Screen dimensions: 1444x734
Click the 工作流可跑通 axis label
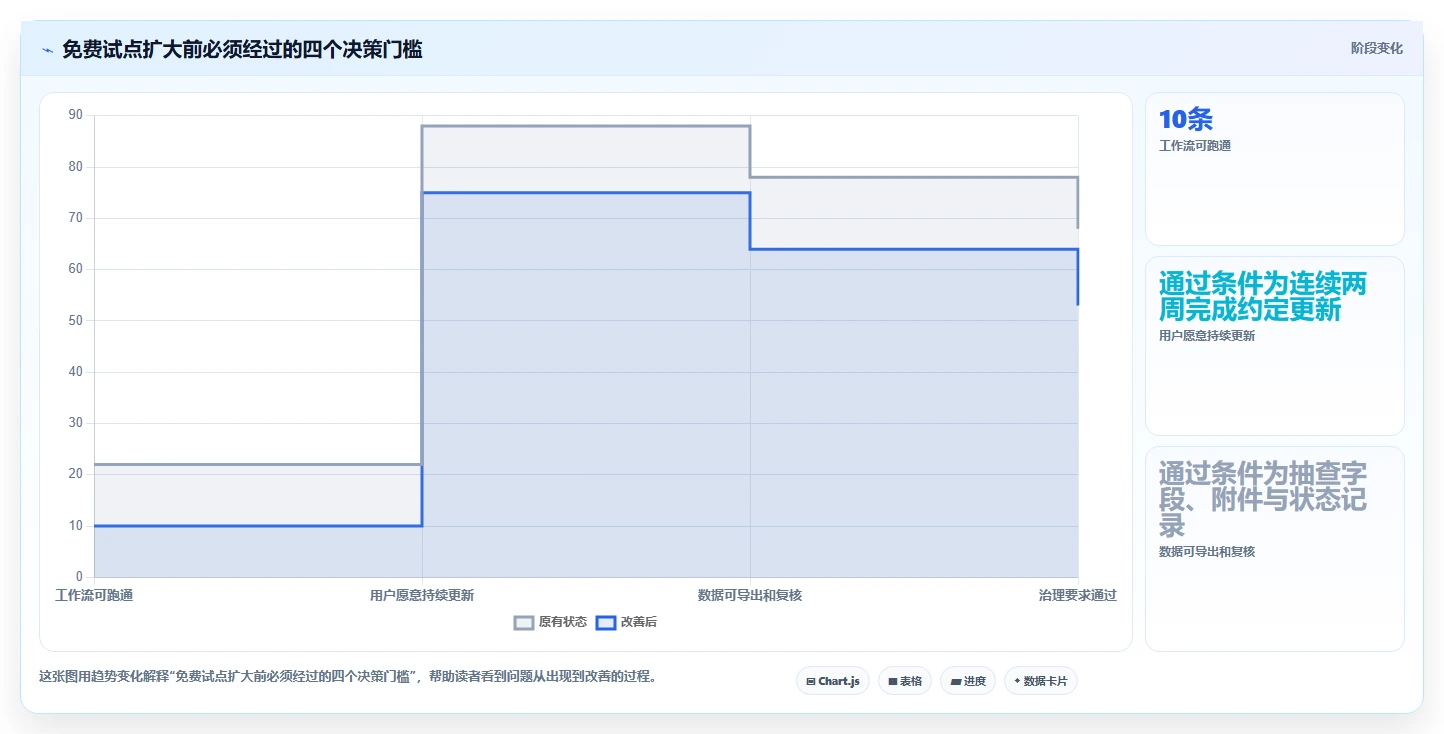click(x=94, y=595)
